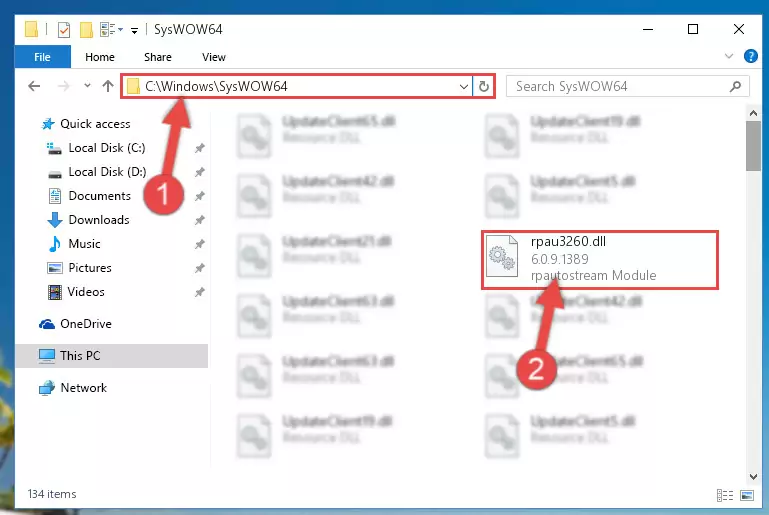
Task: Click the address bar showing C:\Windows\SysWOW64
Action: [x=297, y=86]
